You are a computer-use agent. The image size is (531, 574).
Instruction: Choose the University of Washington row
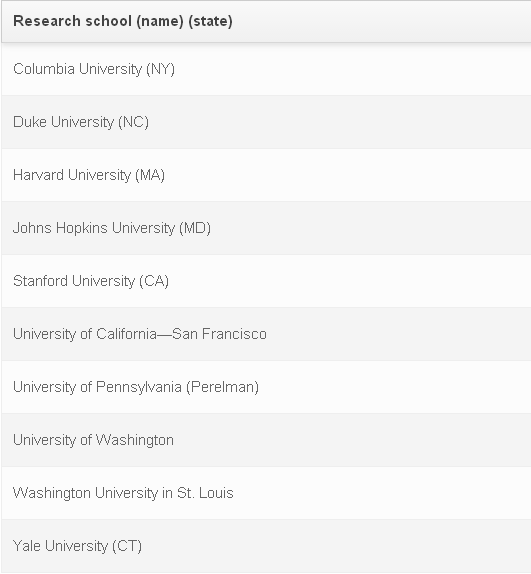coord(266,440)
